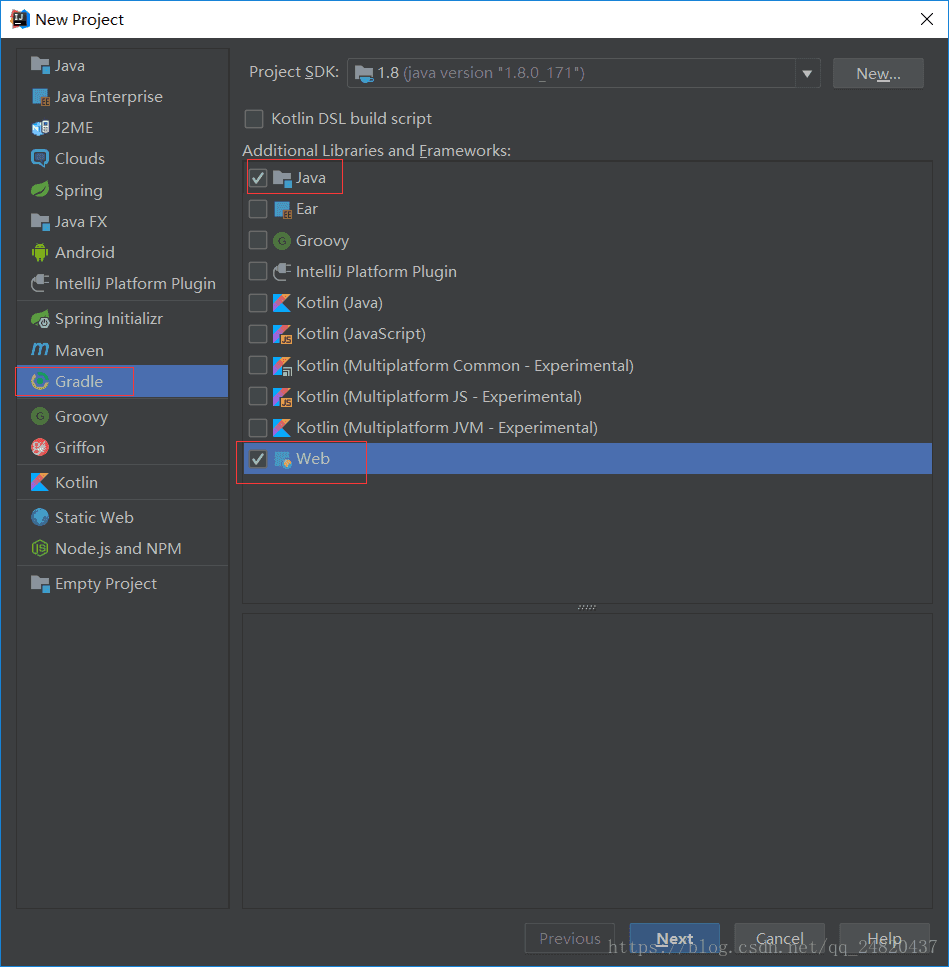949x967 pixels.
Task: Select Empty Project type
Action: coord(123,583)
